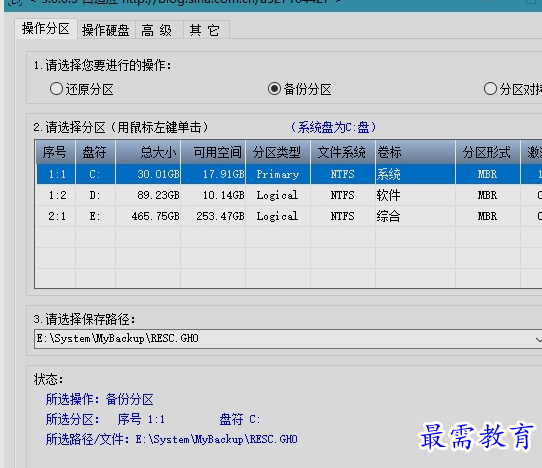
Task: Click drive letter C: cell
Action: click(95, 174)
